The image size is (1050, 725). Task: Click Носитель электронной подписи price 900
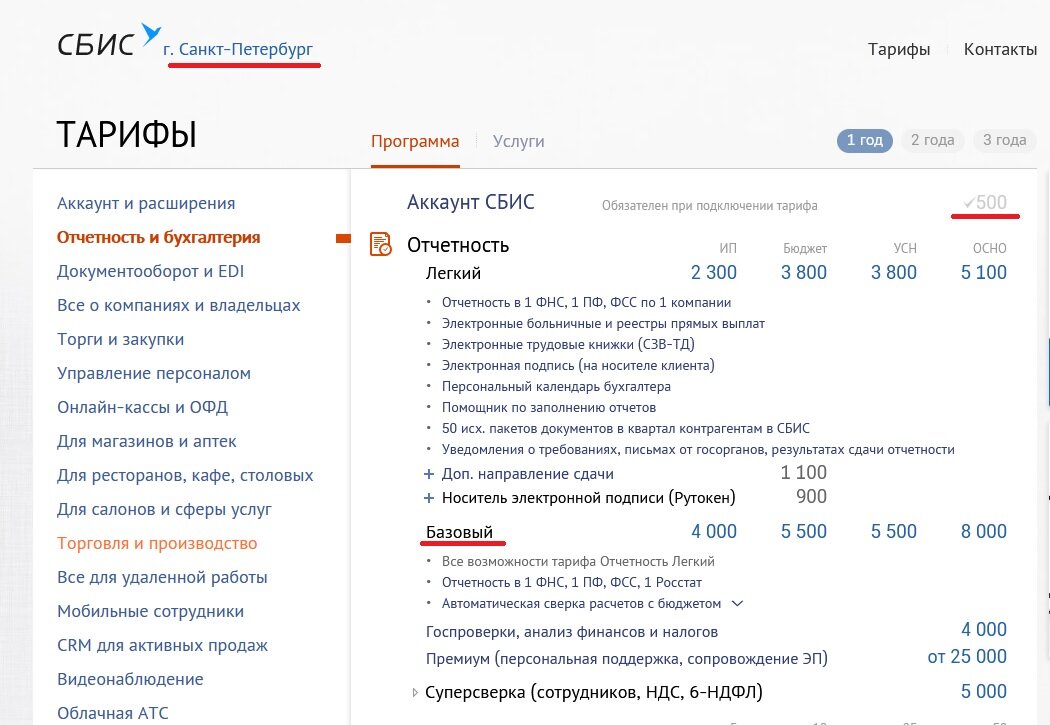(812, 497)
